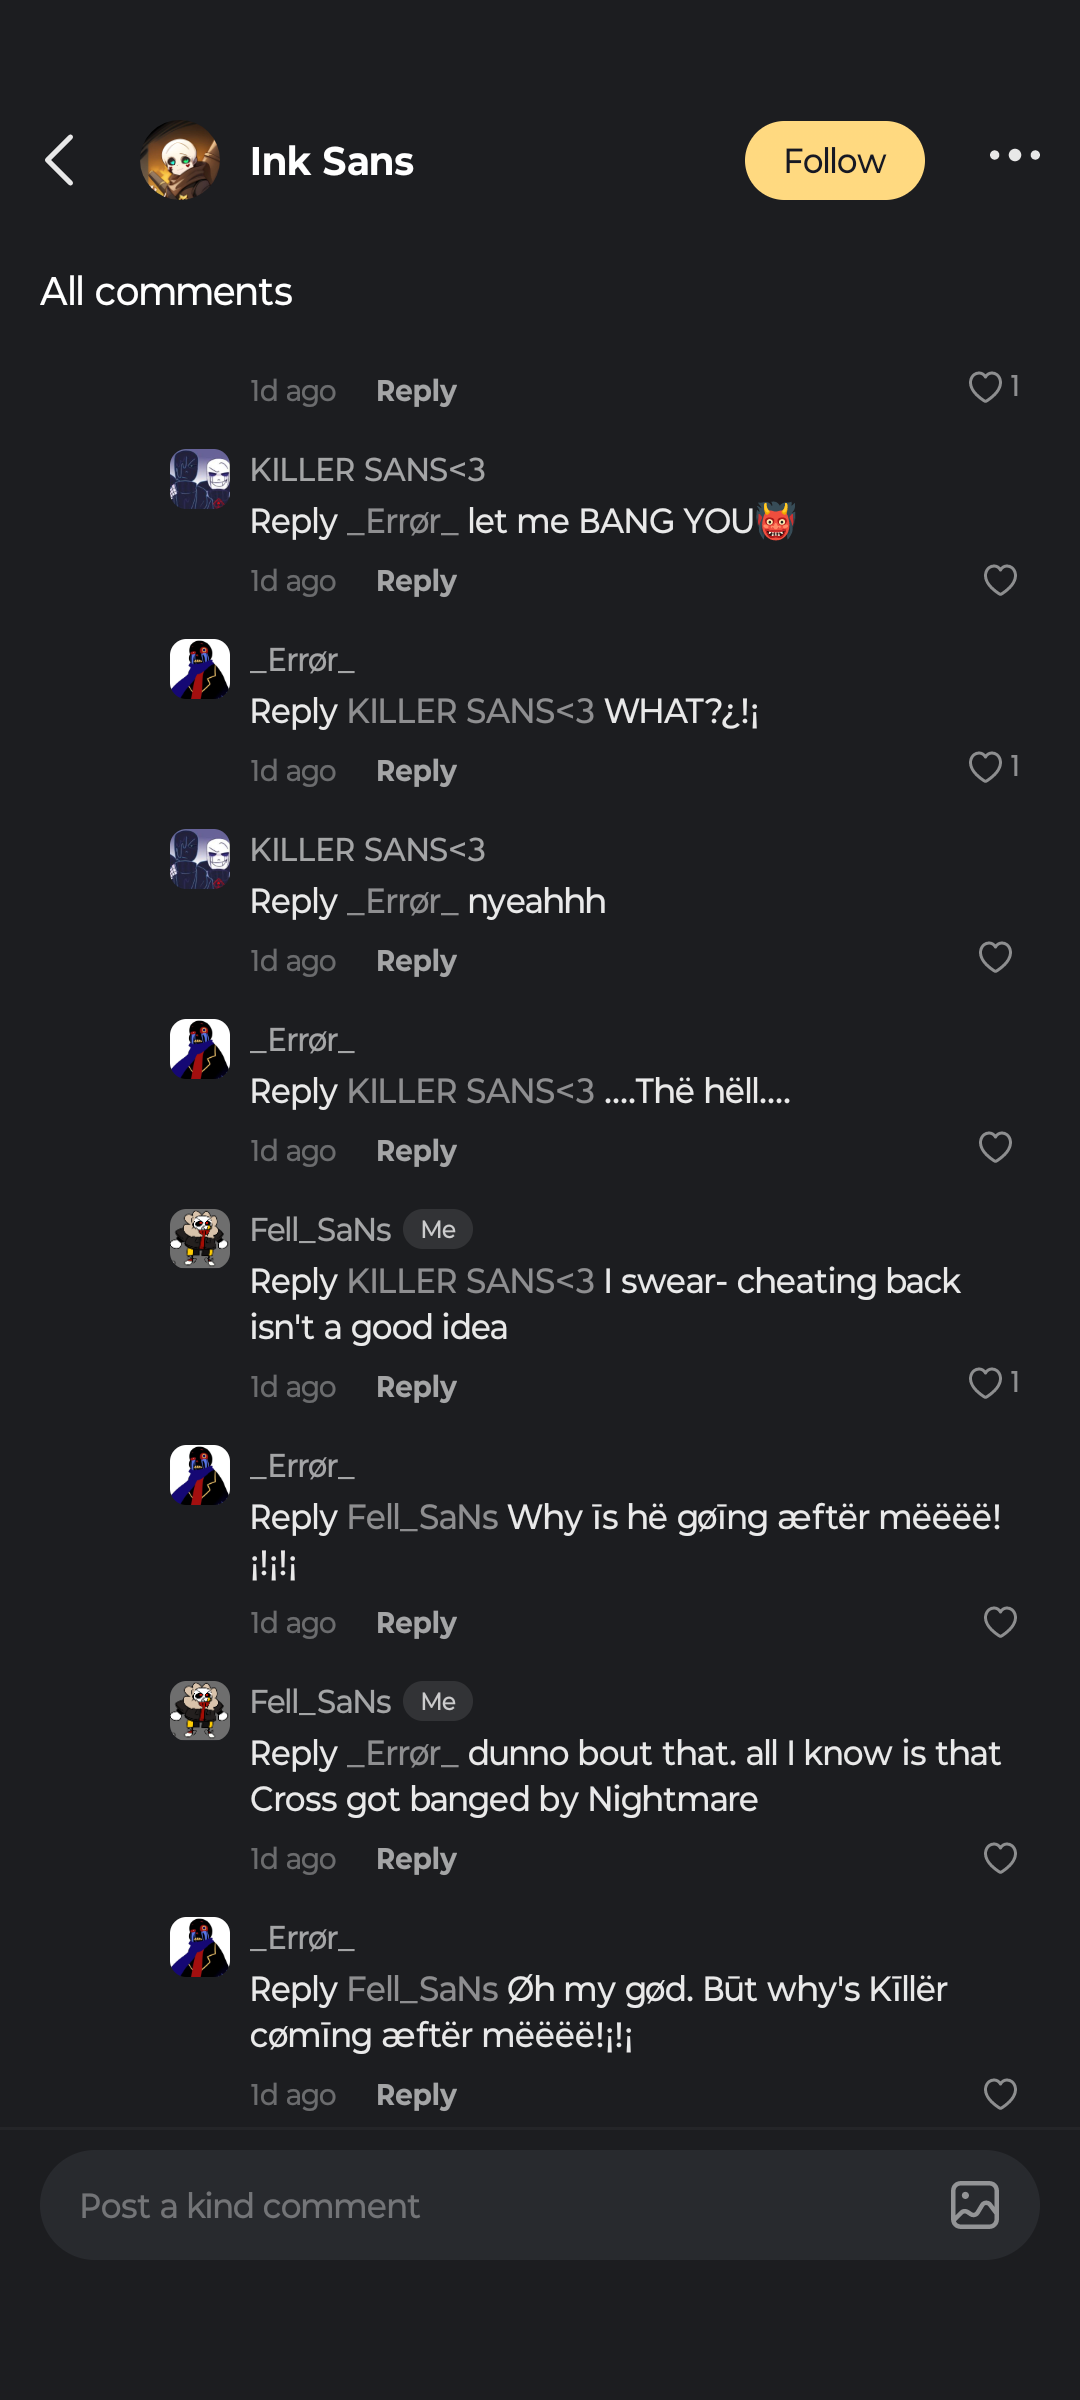The height and width of the screenshot is (2400, 1080).
Task: Focus the 'Post a kind comment' field
Action: 490,2205
